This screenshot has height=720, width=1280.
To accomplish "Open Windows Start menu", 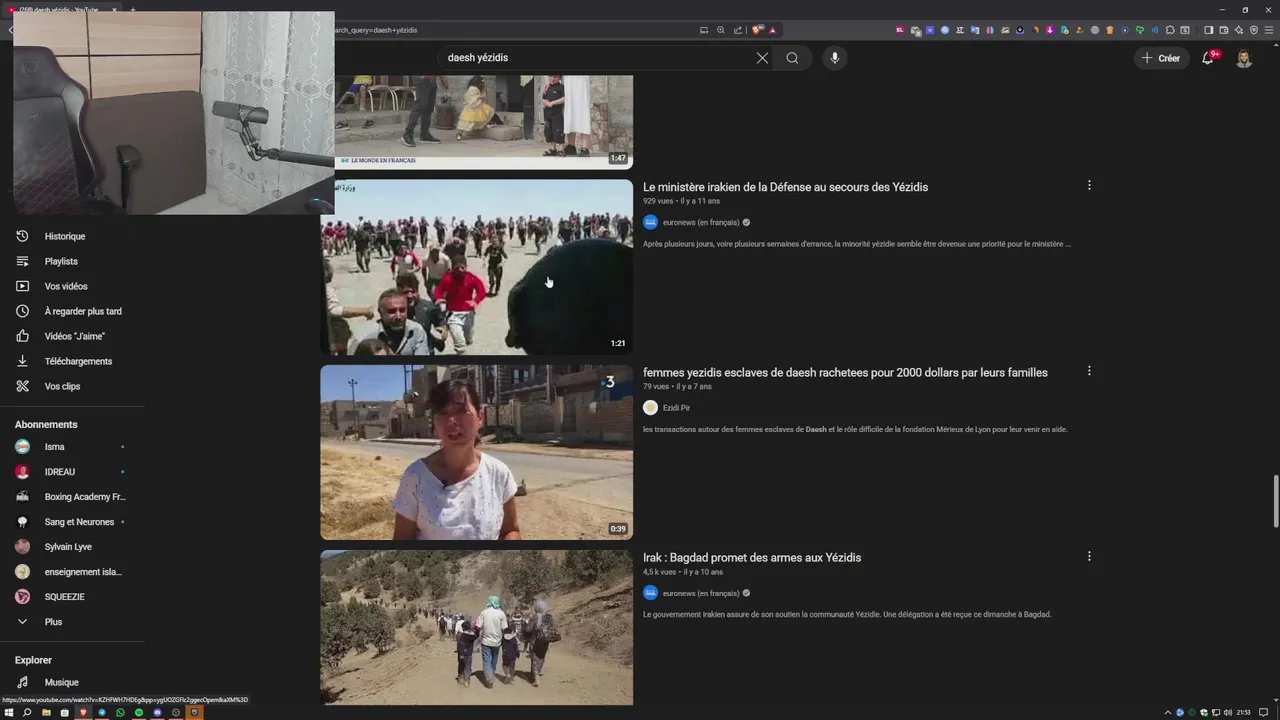I will (9, 712).
